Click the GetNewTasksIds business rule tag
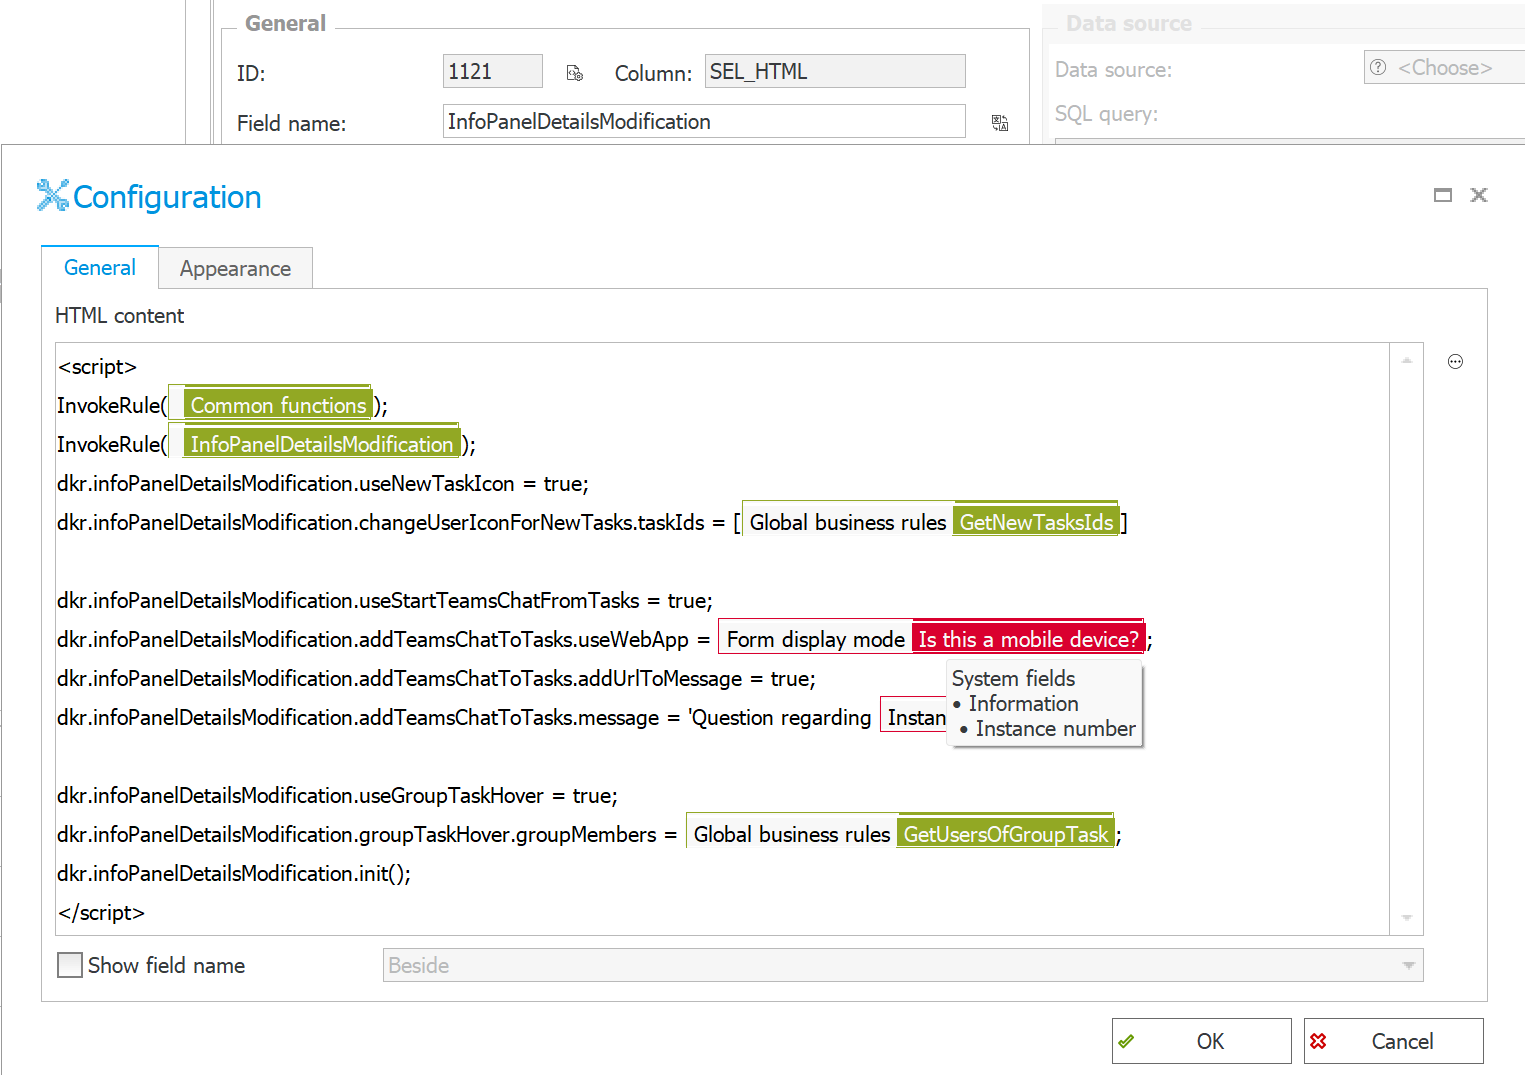The height and width of the screenshot is (1075, 1525). click(x=1035, y=522)
